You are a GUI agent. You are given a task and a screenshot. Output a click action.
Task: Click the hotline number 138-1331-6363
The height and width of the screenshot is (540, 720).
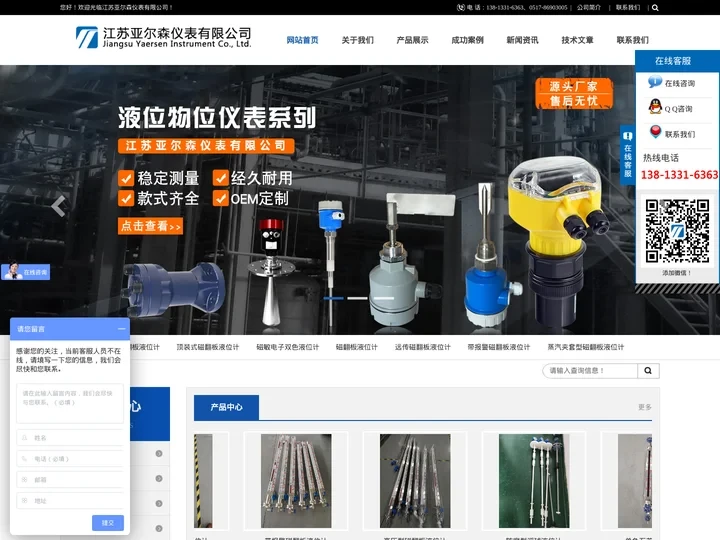tap(679, 175)
